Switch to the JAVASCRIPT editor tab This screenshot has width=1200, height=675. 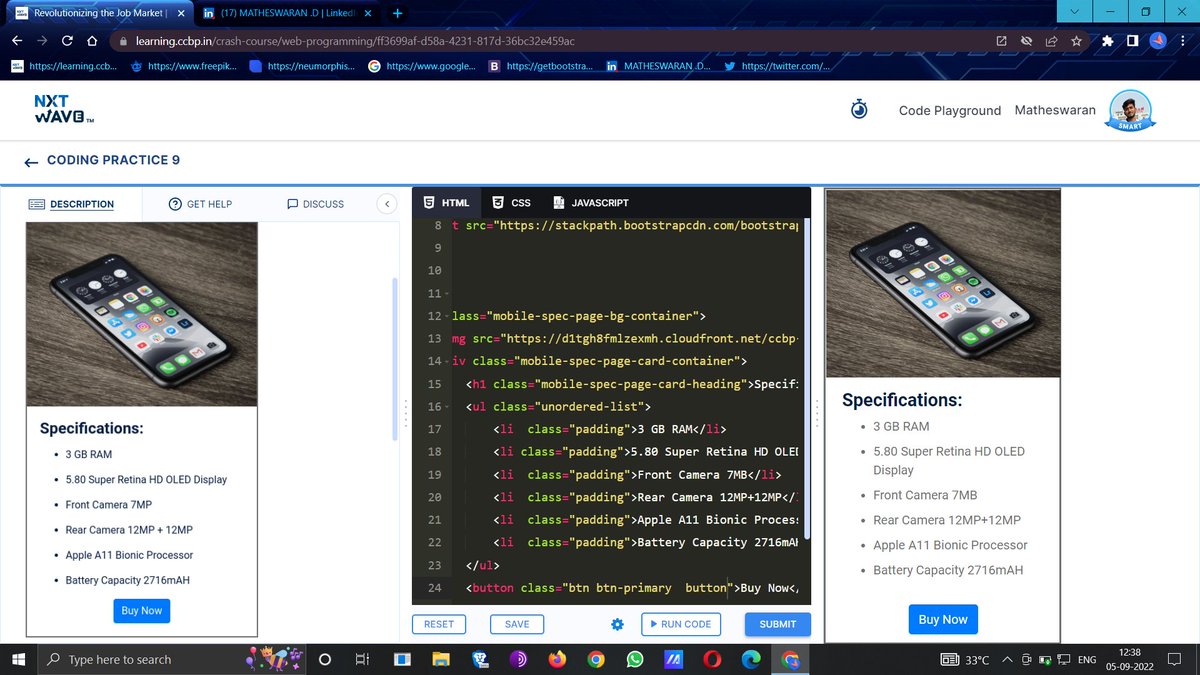(591, 203)
